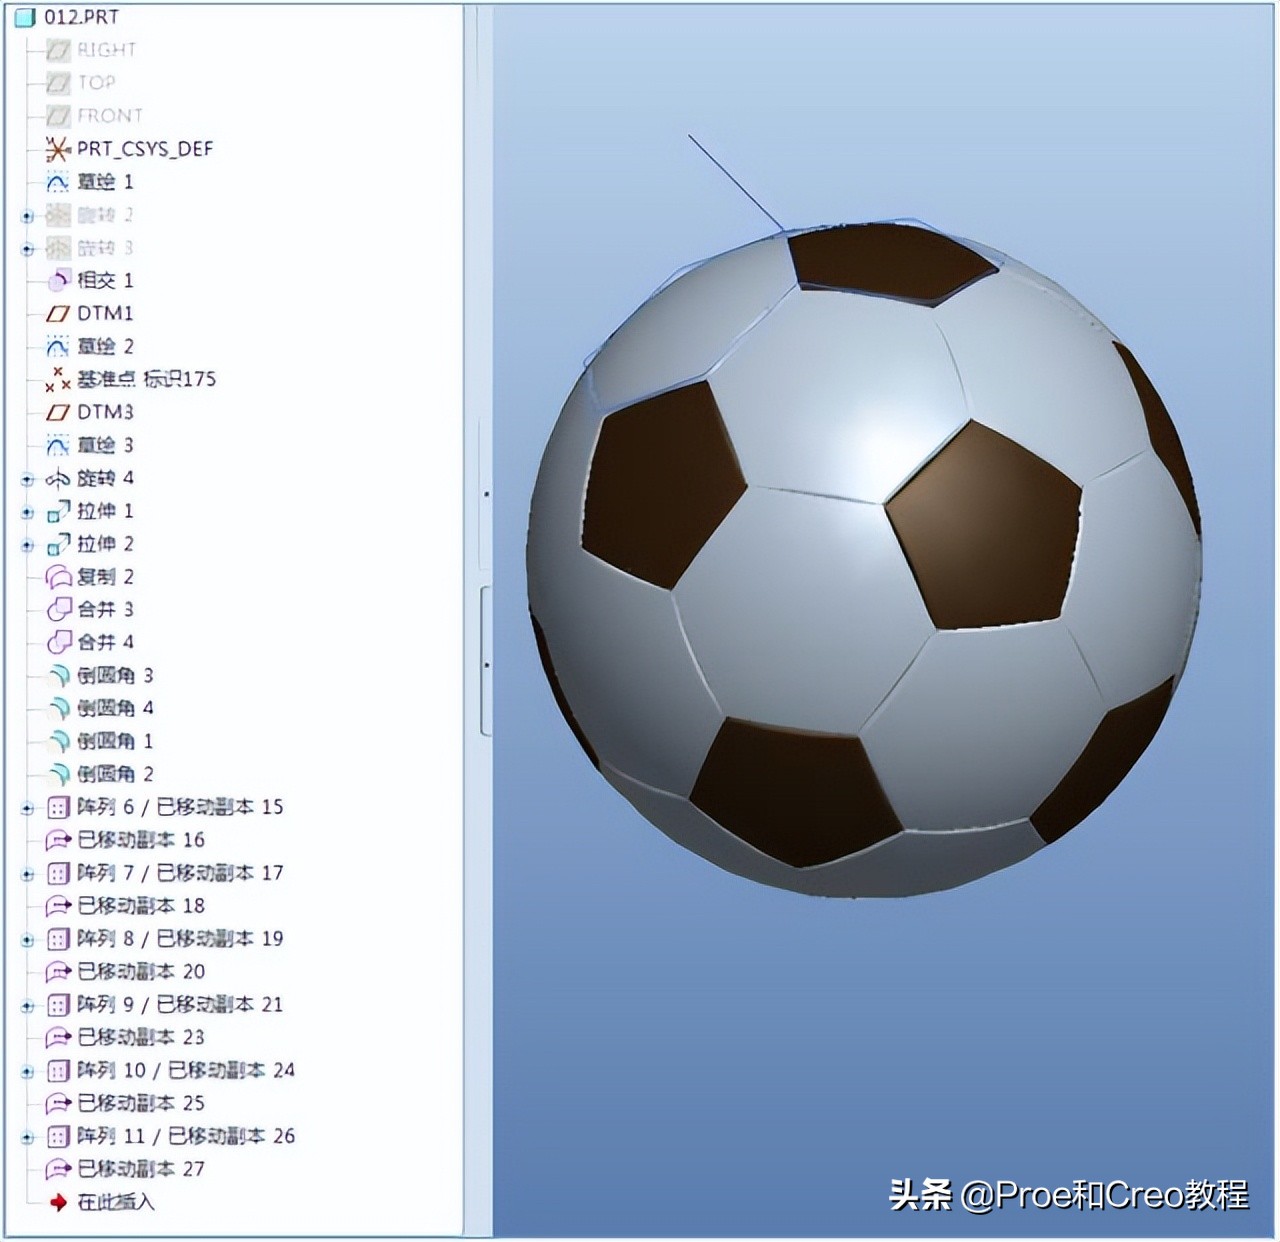
Task: Select the sketch icon beside 草绘 1
Action: tap(55, 182)
